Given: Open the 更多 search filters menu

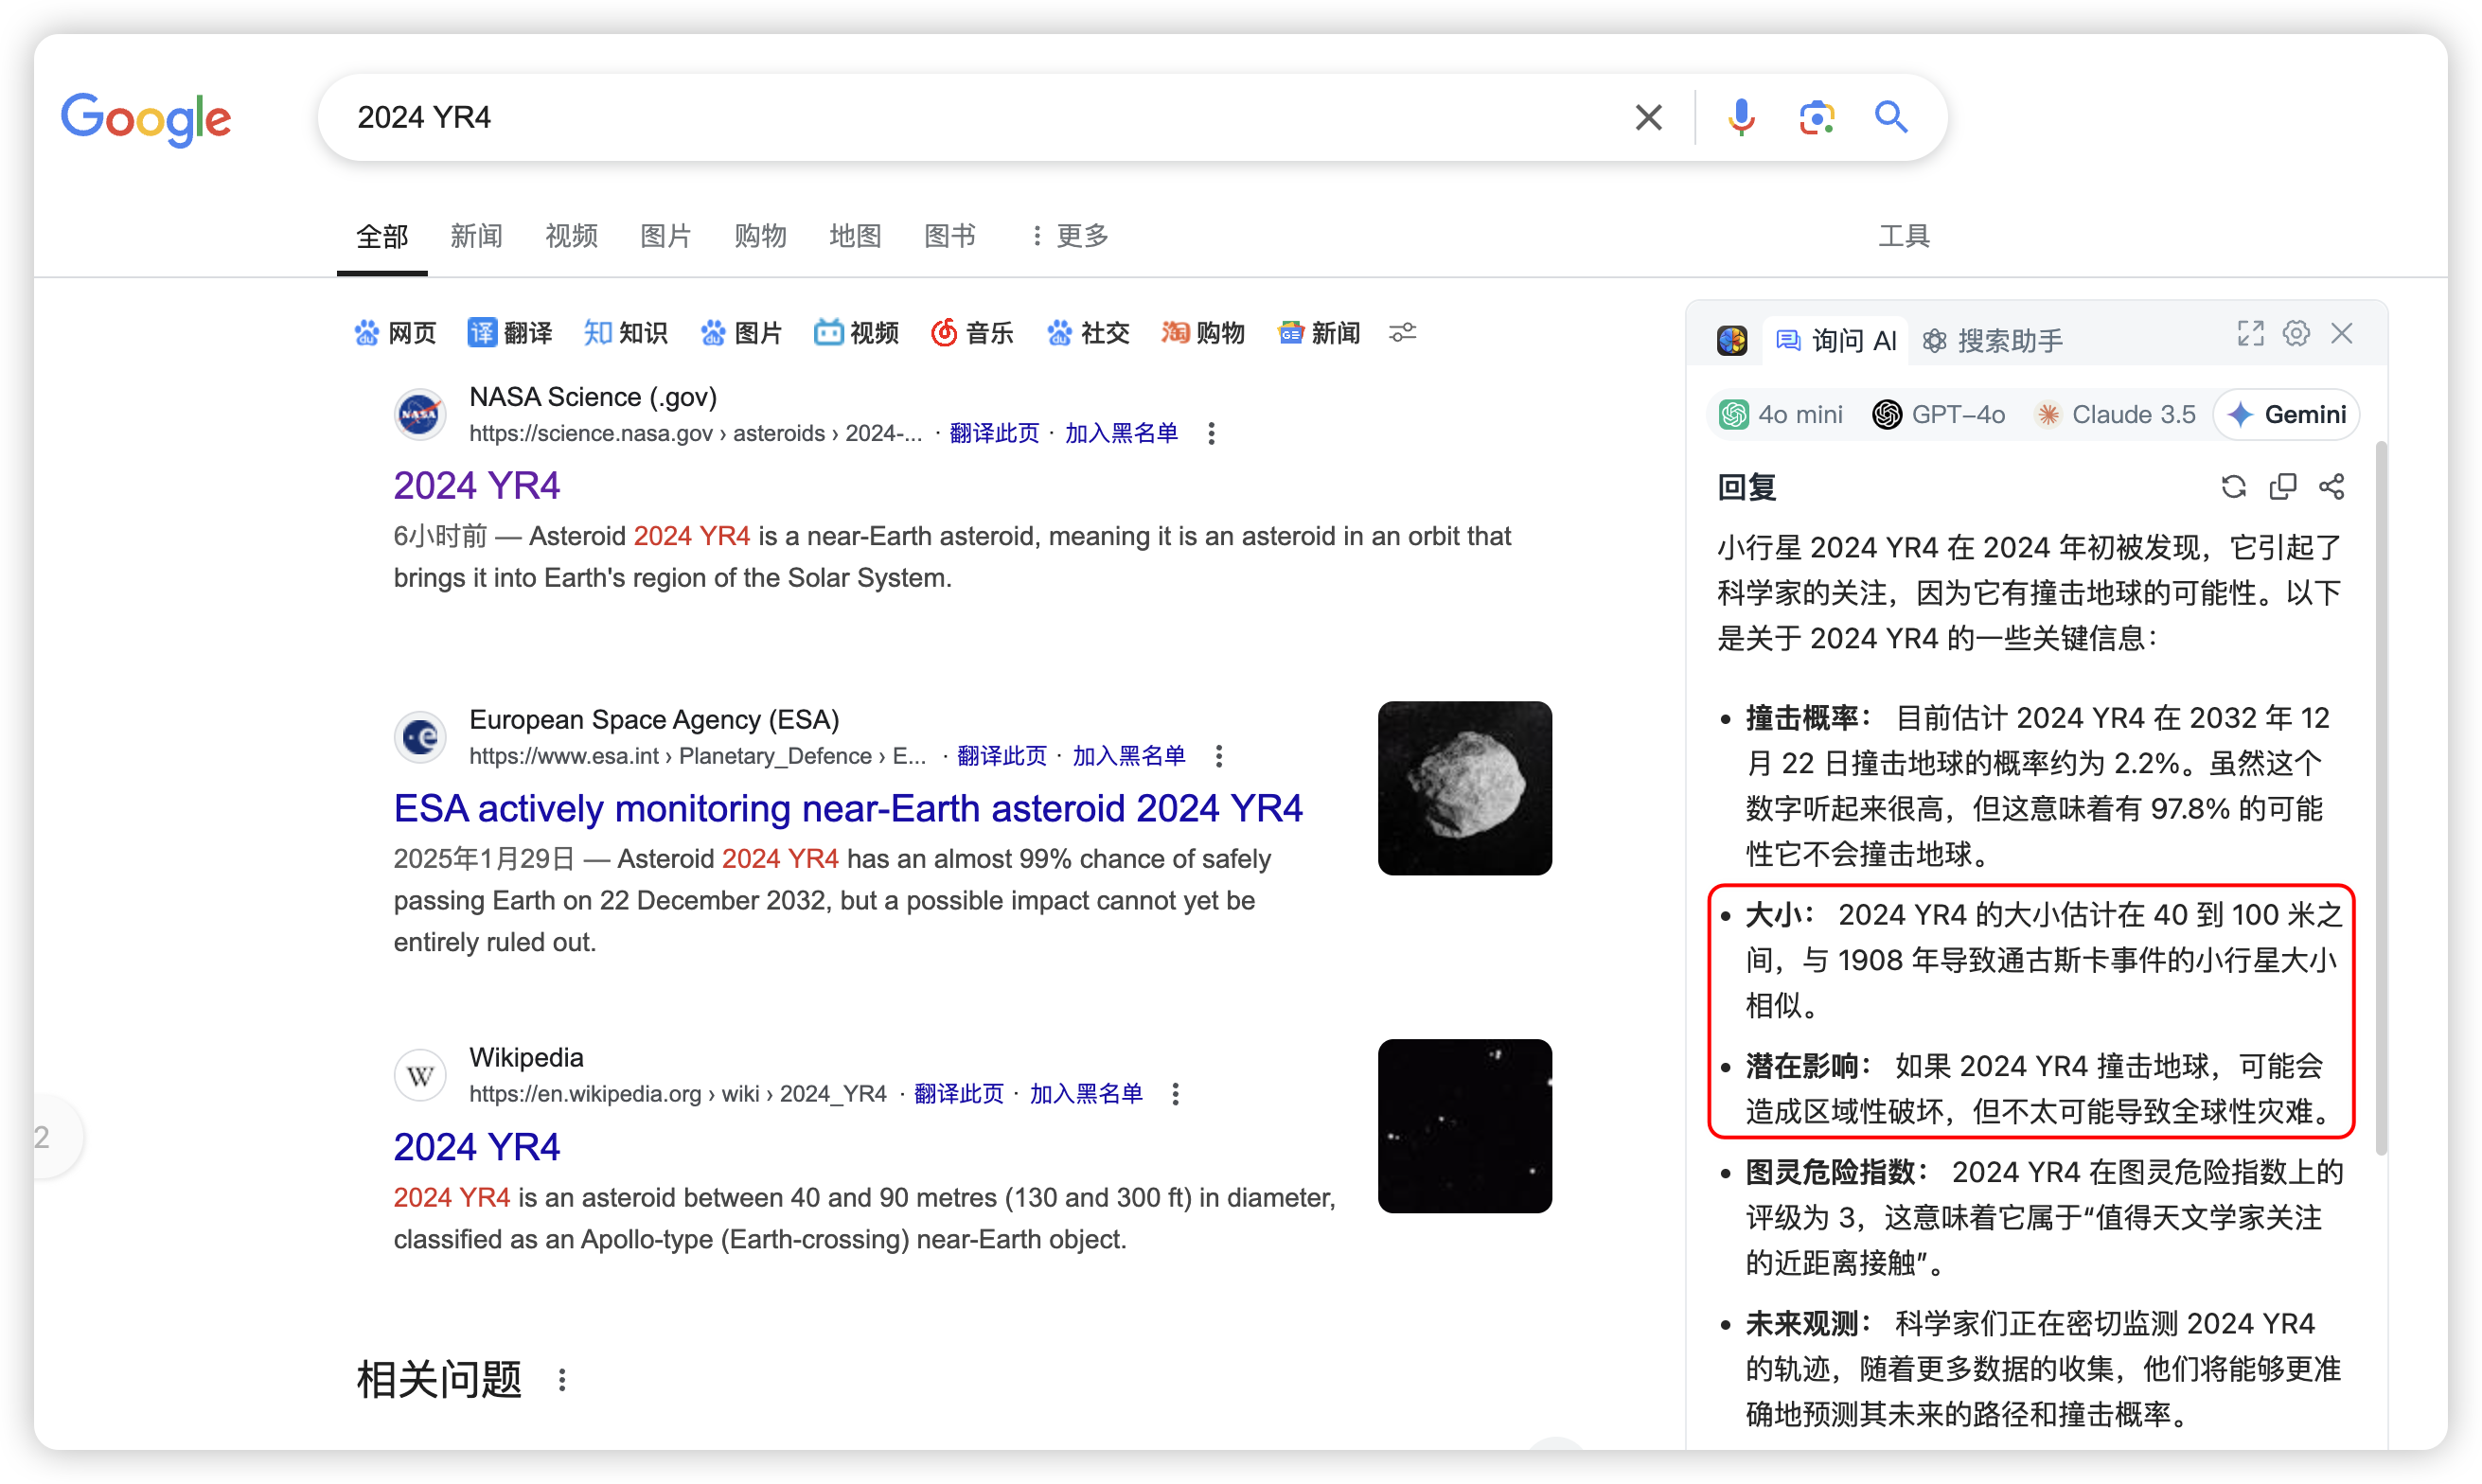Looking at the screenshot, I should click(1070, 236).
